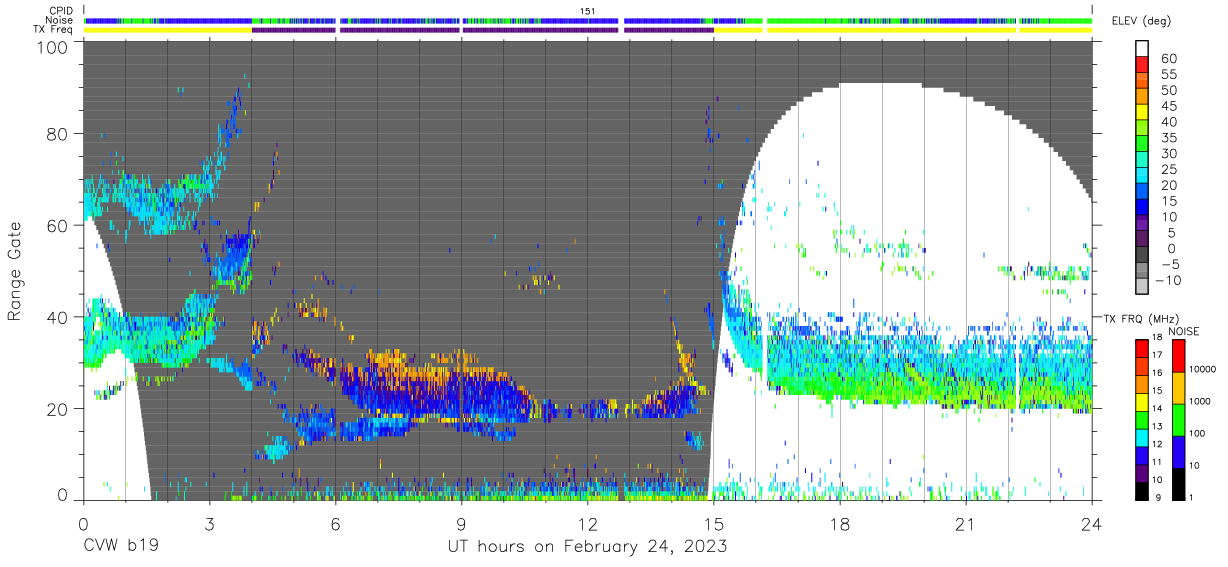
Task: Click the 'TX Freq' row label
Action: (x=51, y=30)
